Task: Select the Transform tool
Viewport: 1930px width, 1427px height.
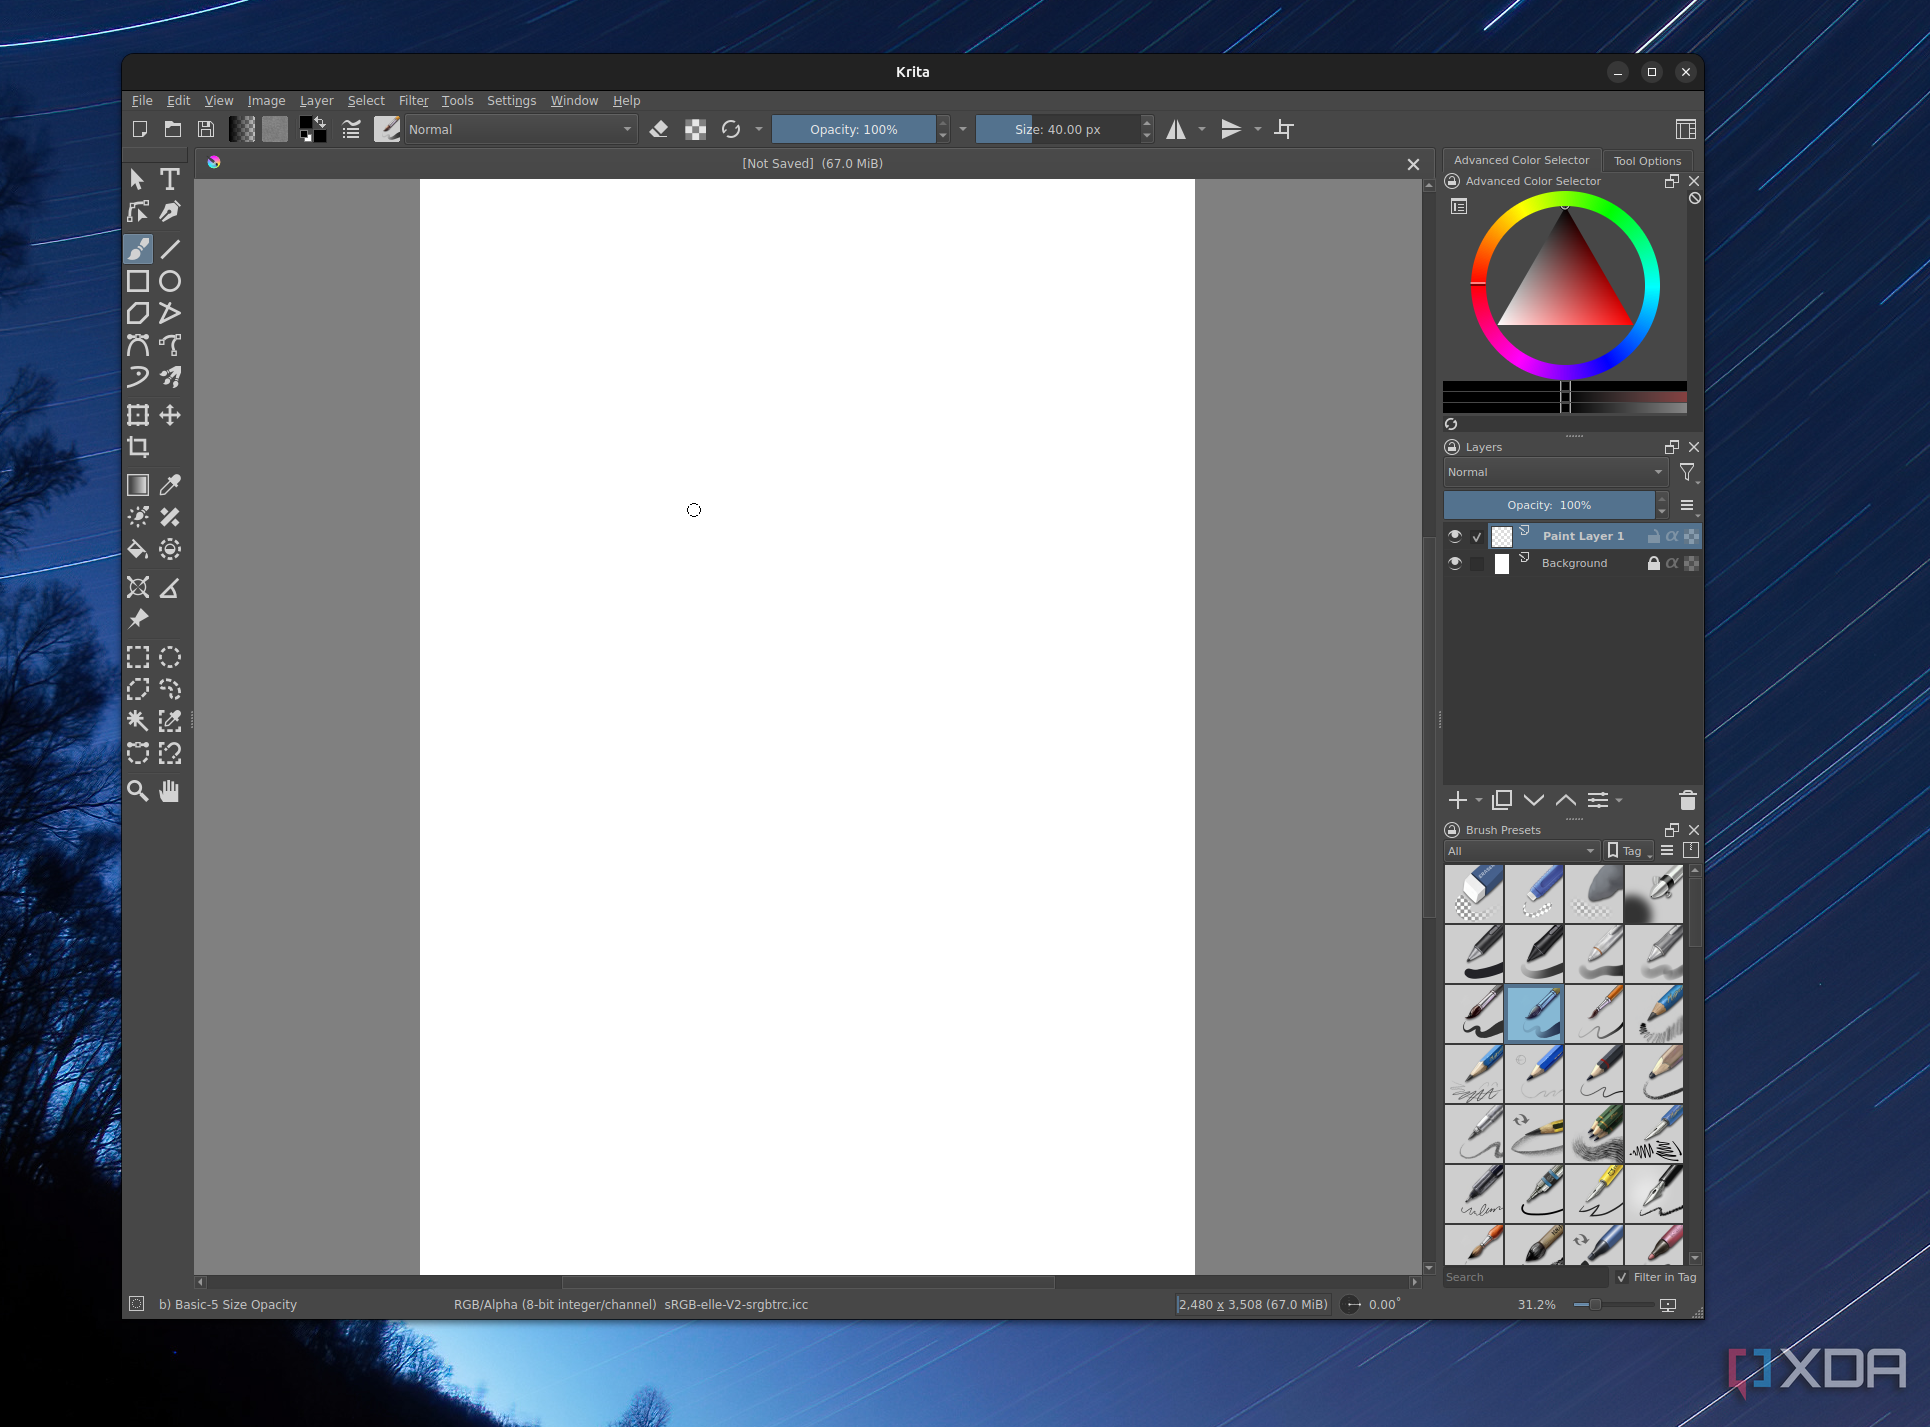Action: pos(141,414)
